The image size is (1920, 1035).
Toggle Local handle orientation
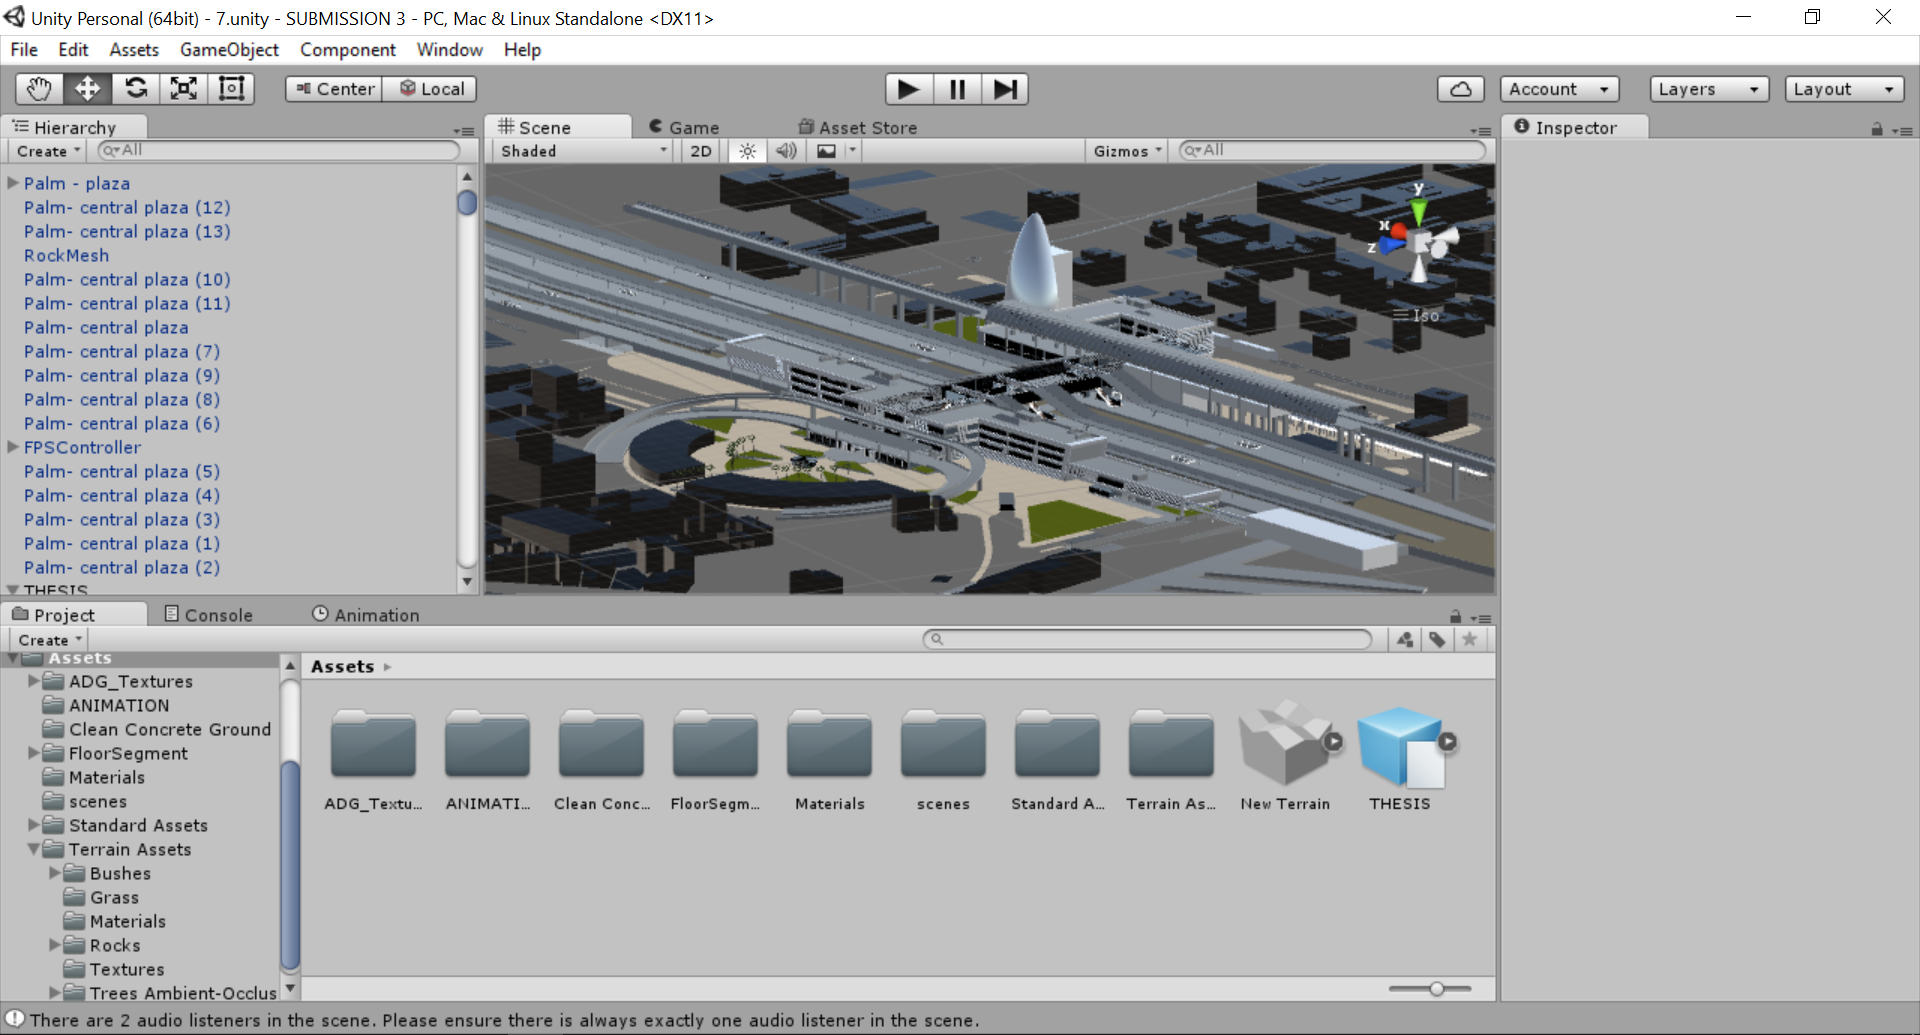coord(430,88)
